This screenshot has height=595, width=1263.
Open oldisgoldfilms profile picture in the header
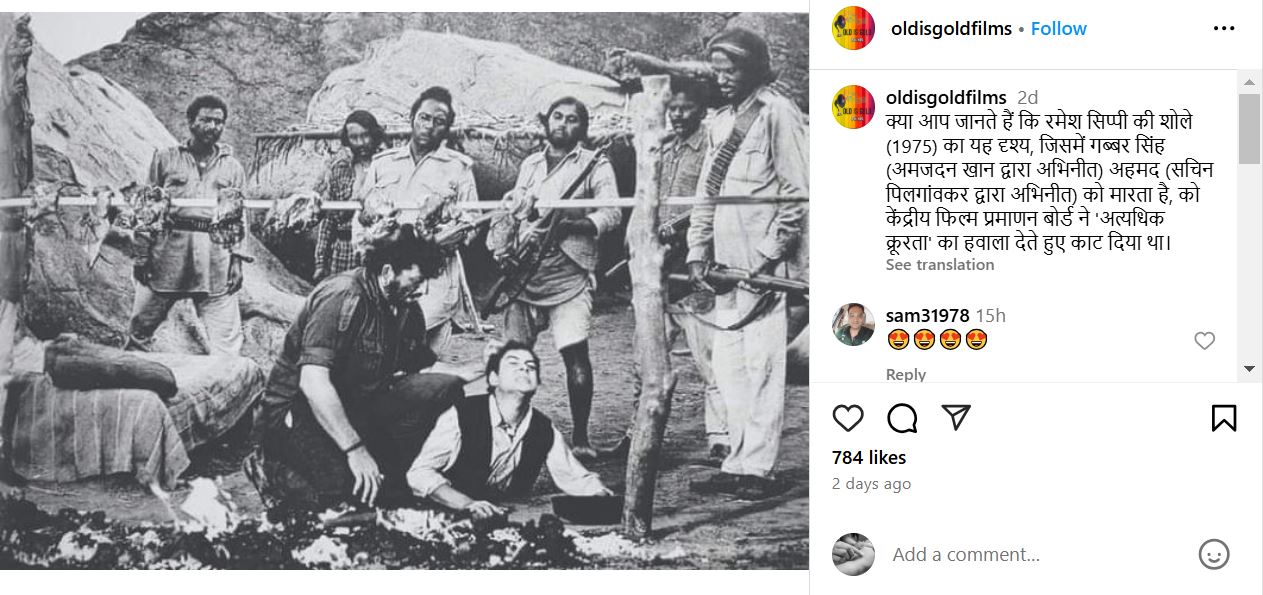point(854,29)
